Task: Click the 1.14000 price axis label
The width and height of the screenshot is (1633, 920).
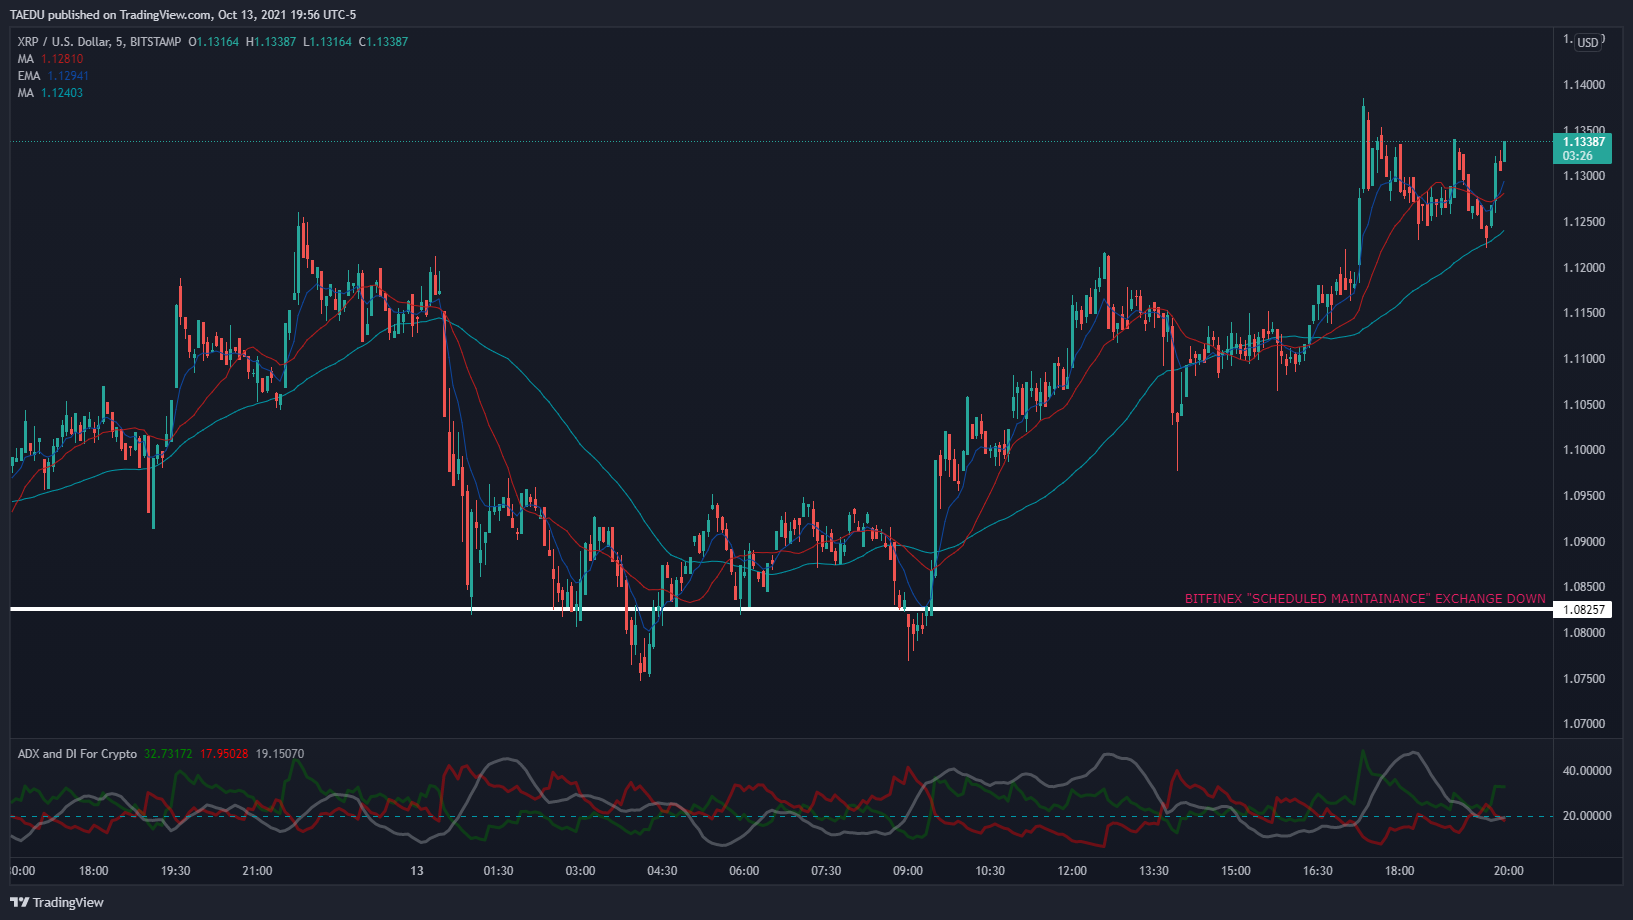Action: [x=1584, y=85]
